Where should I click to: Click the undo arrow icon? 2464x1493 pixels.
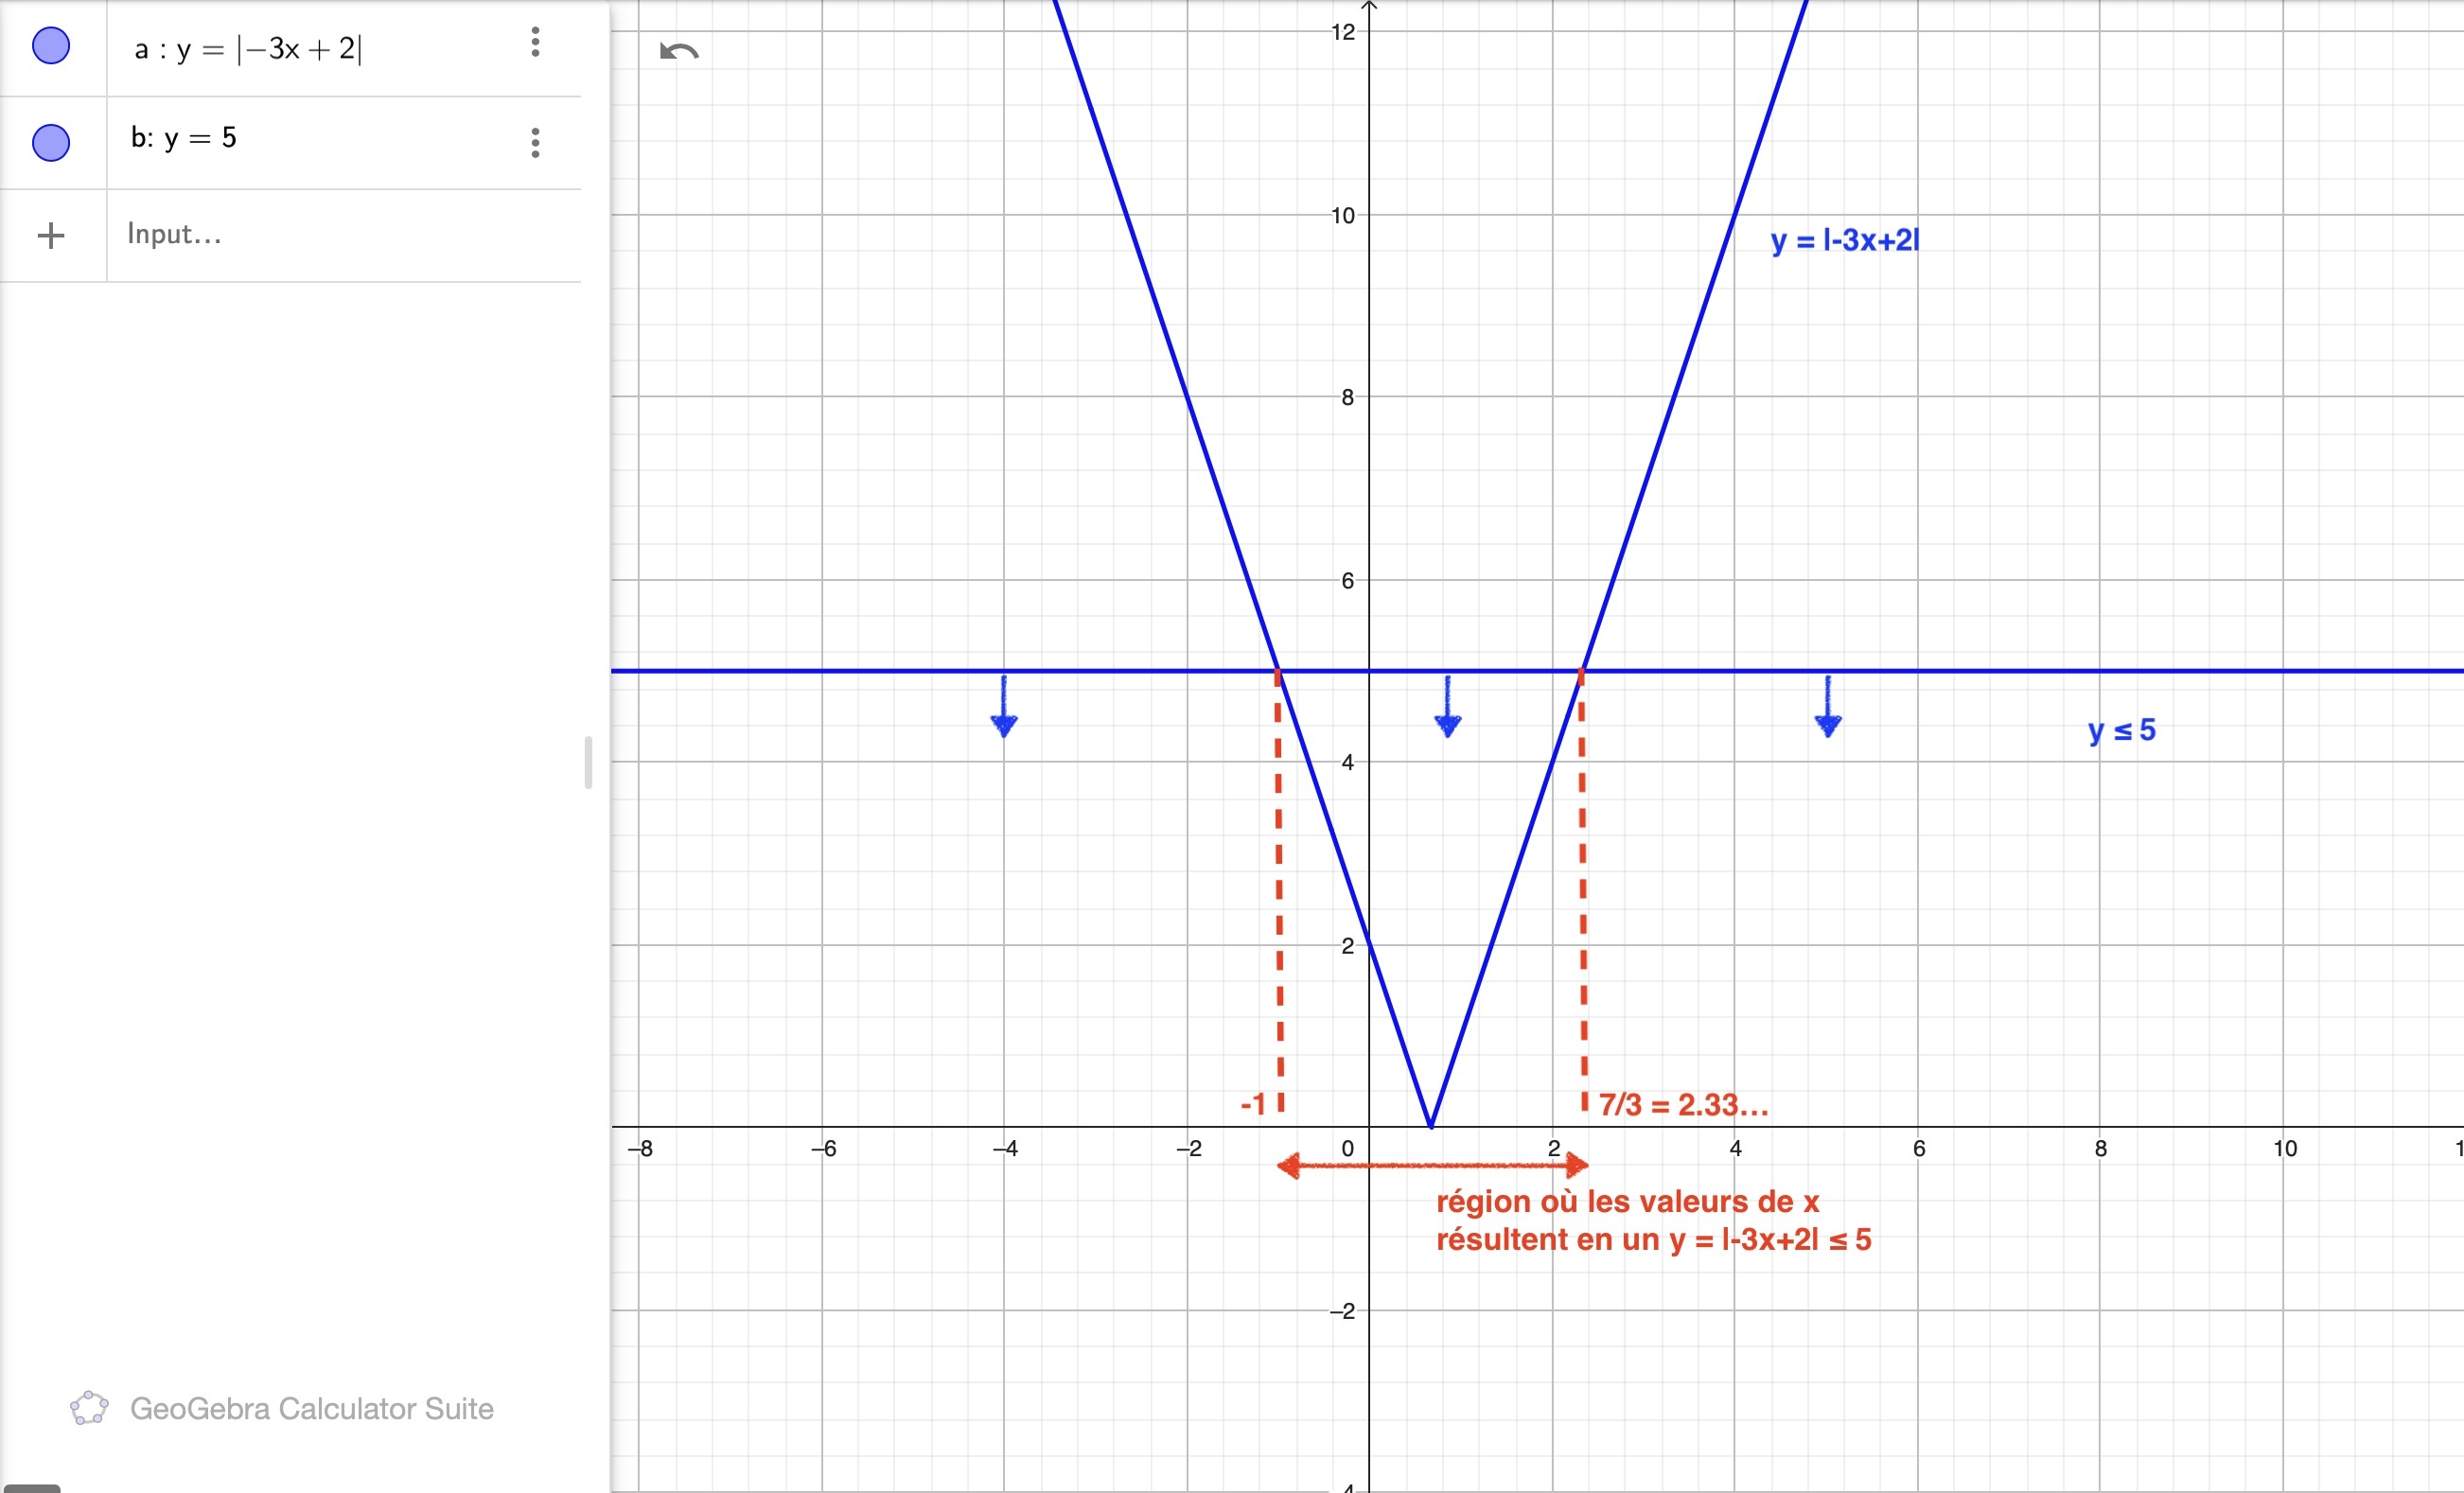[679, 51]
